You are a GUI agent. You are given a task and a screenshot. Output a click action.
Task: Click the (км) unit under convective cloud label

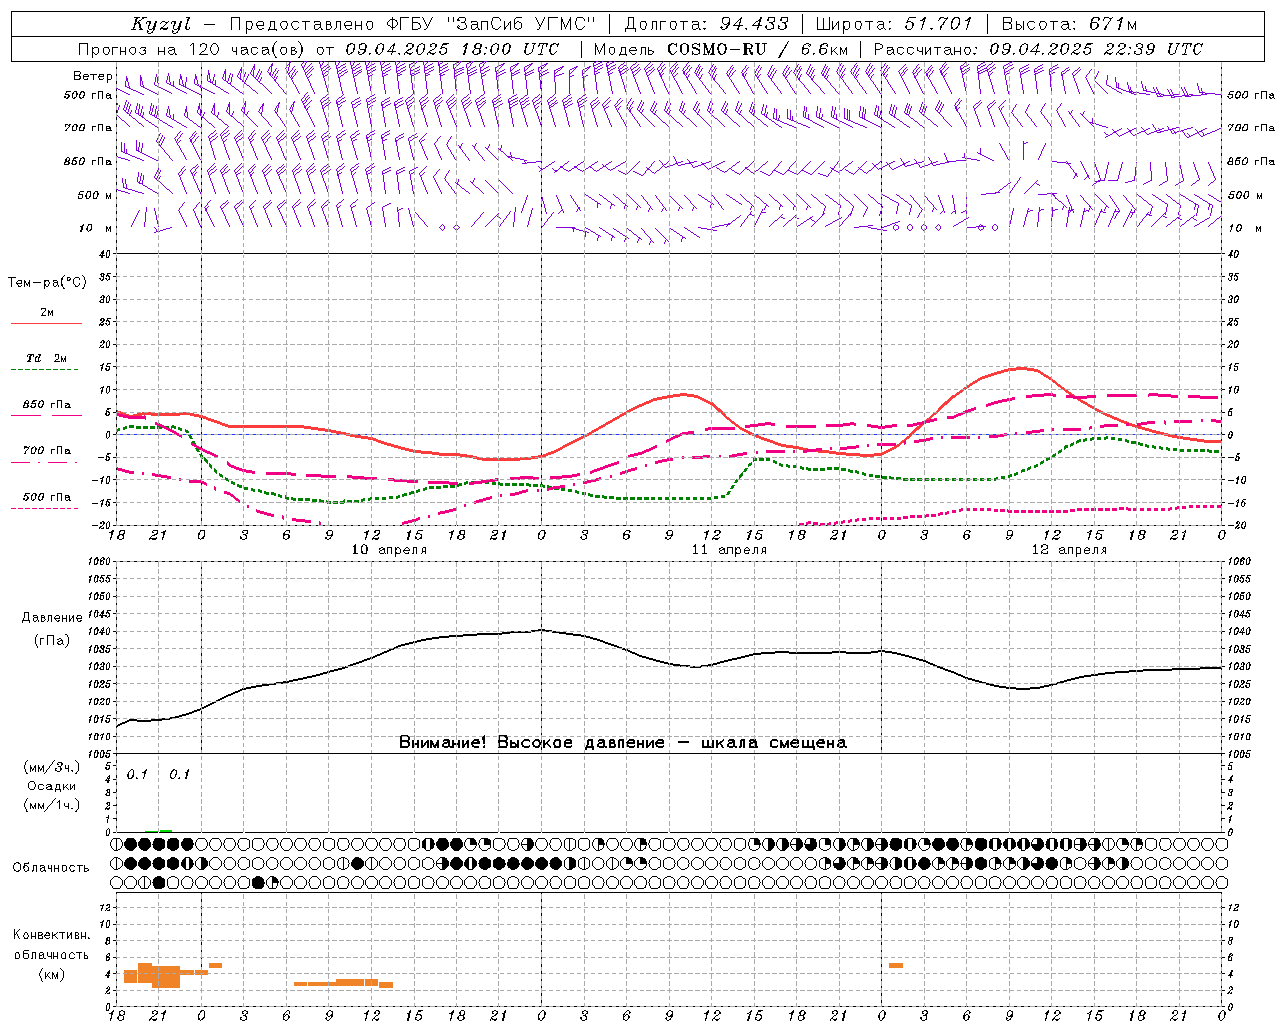pos(51,974)
